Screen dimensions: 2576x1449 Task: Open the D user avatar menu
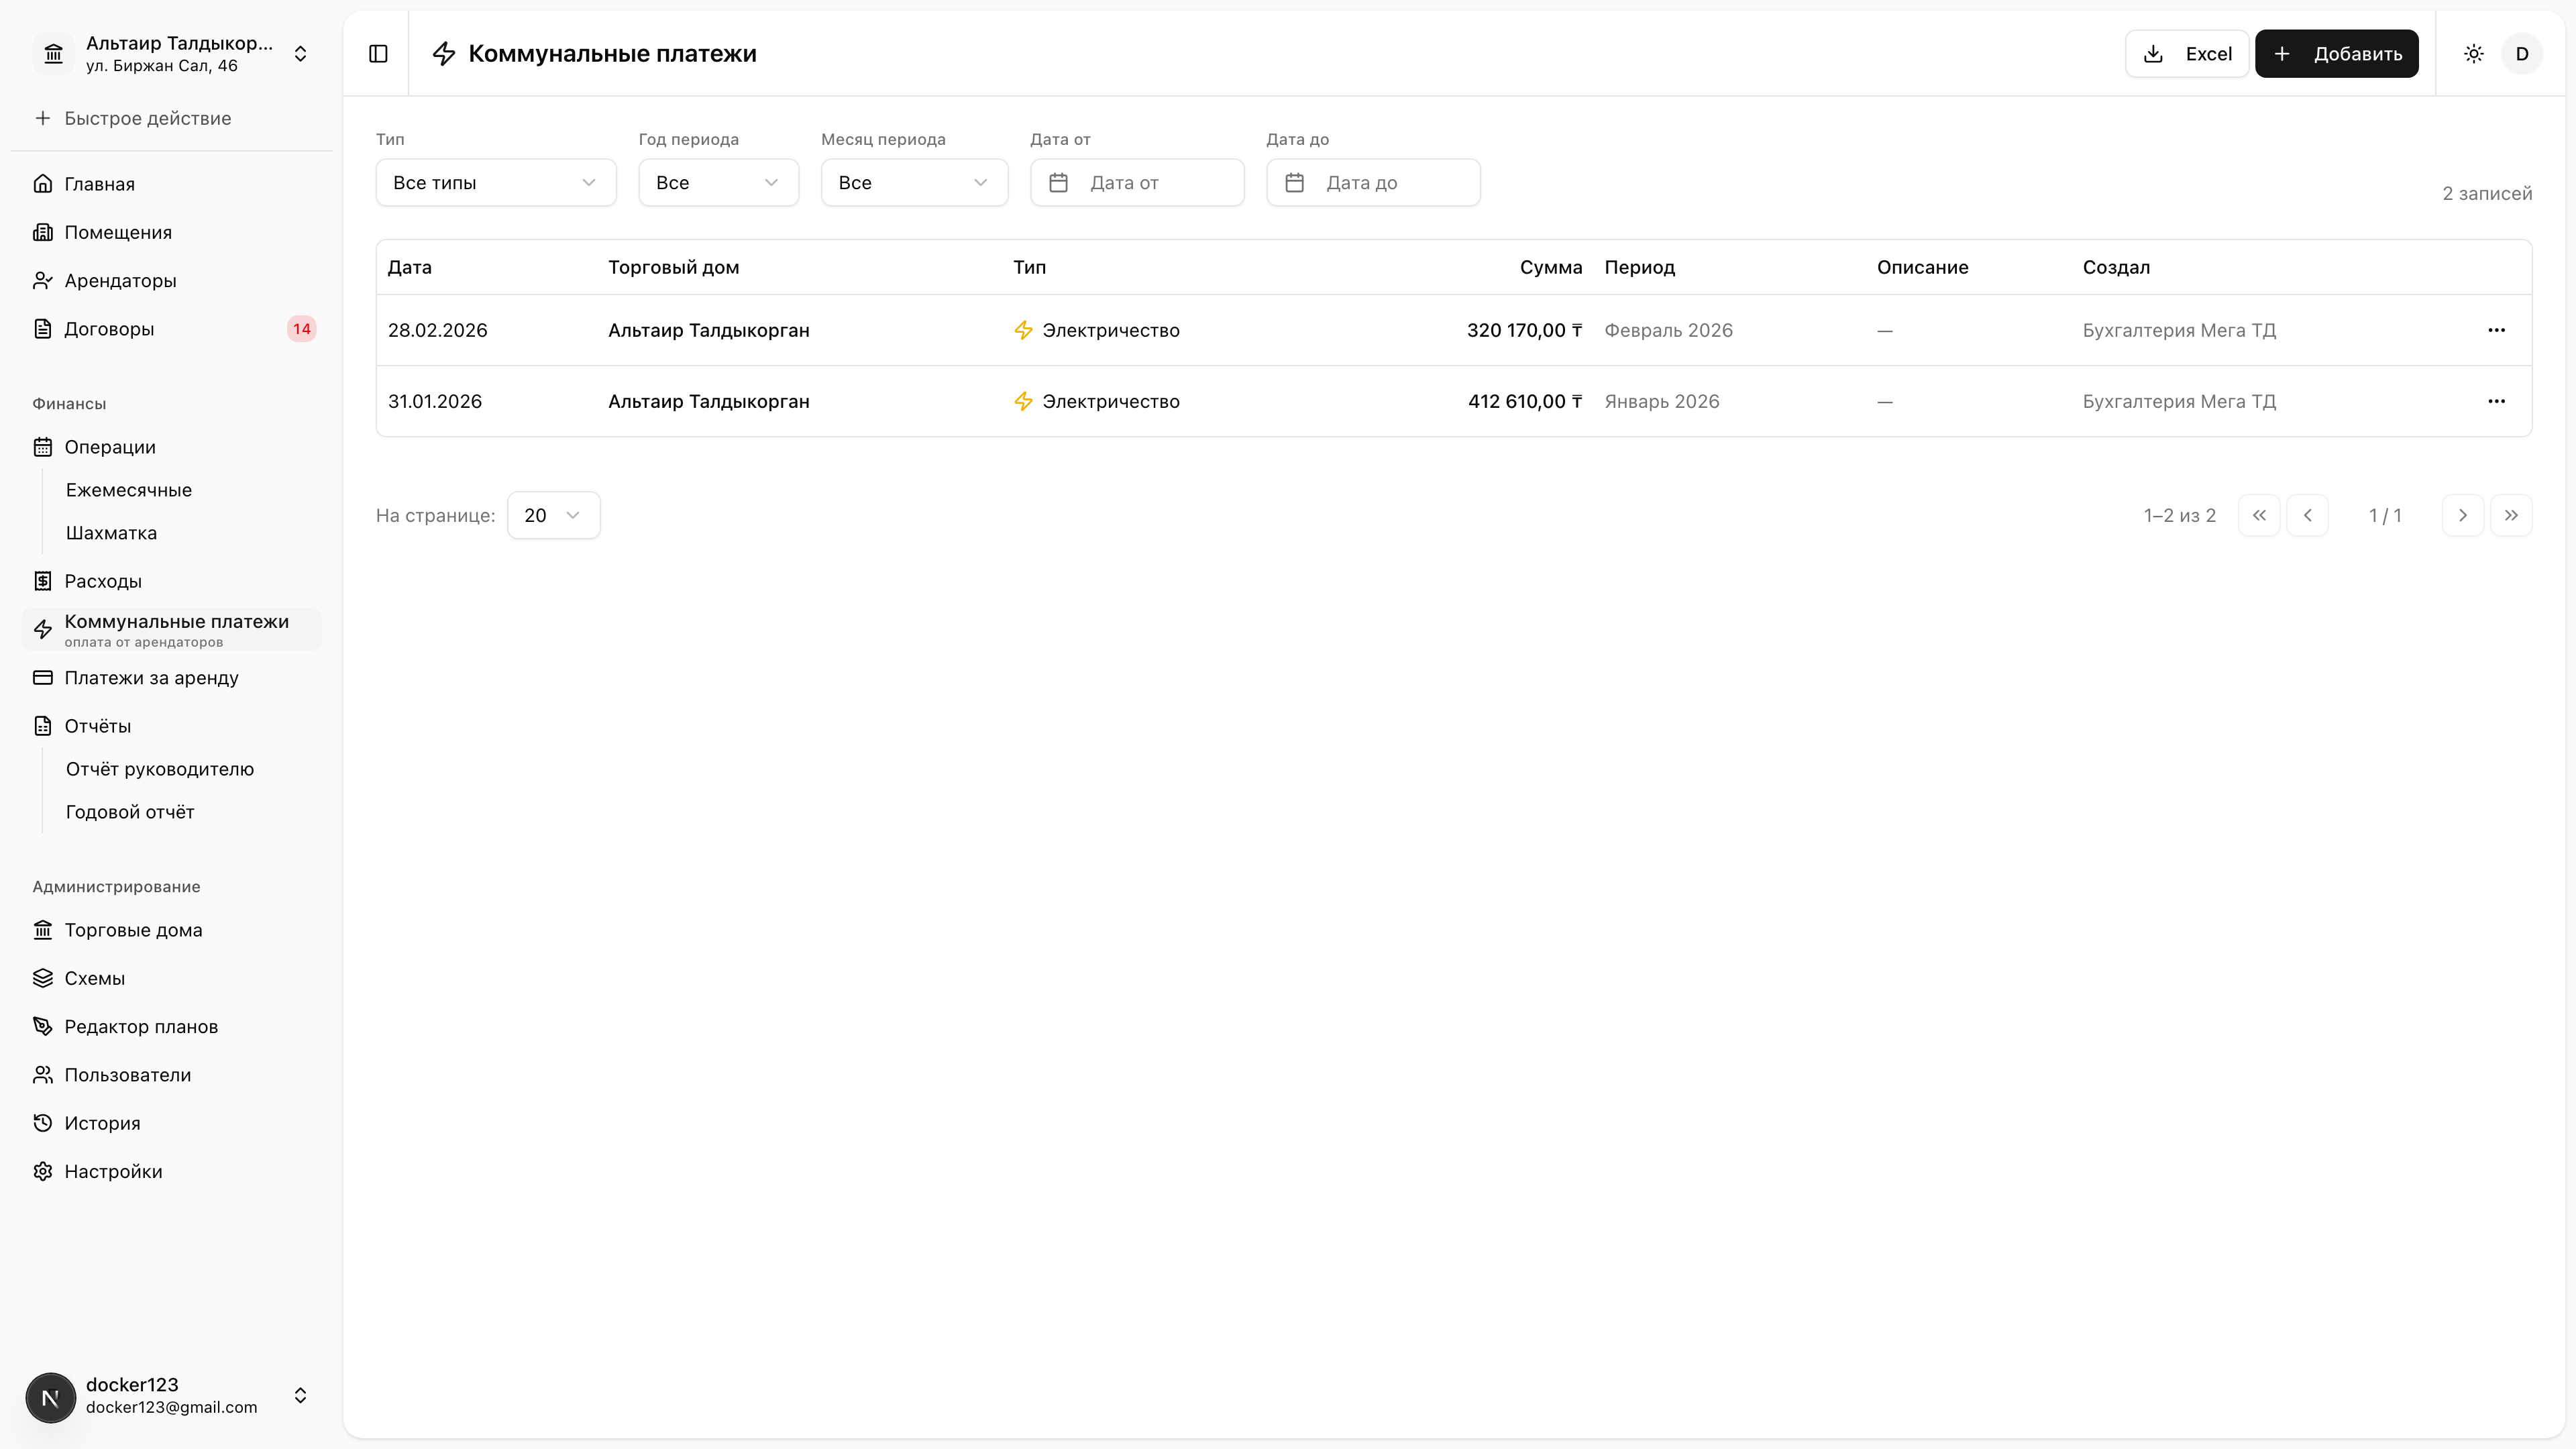click(2522, 54)
